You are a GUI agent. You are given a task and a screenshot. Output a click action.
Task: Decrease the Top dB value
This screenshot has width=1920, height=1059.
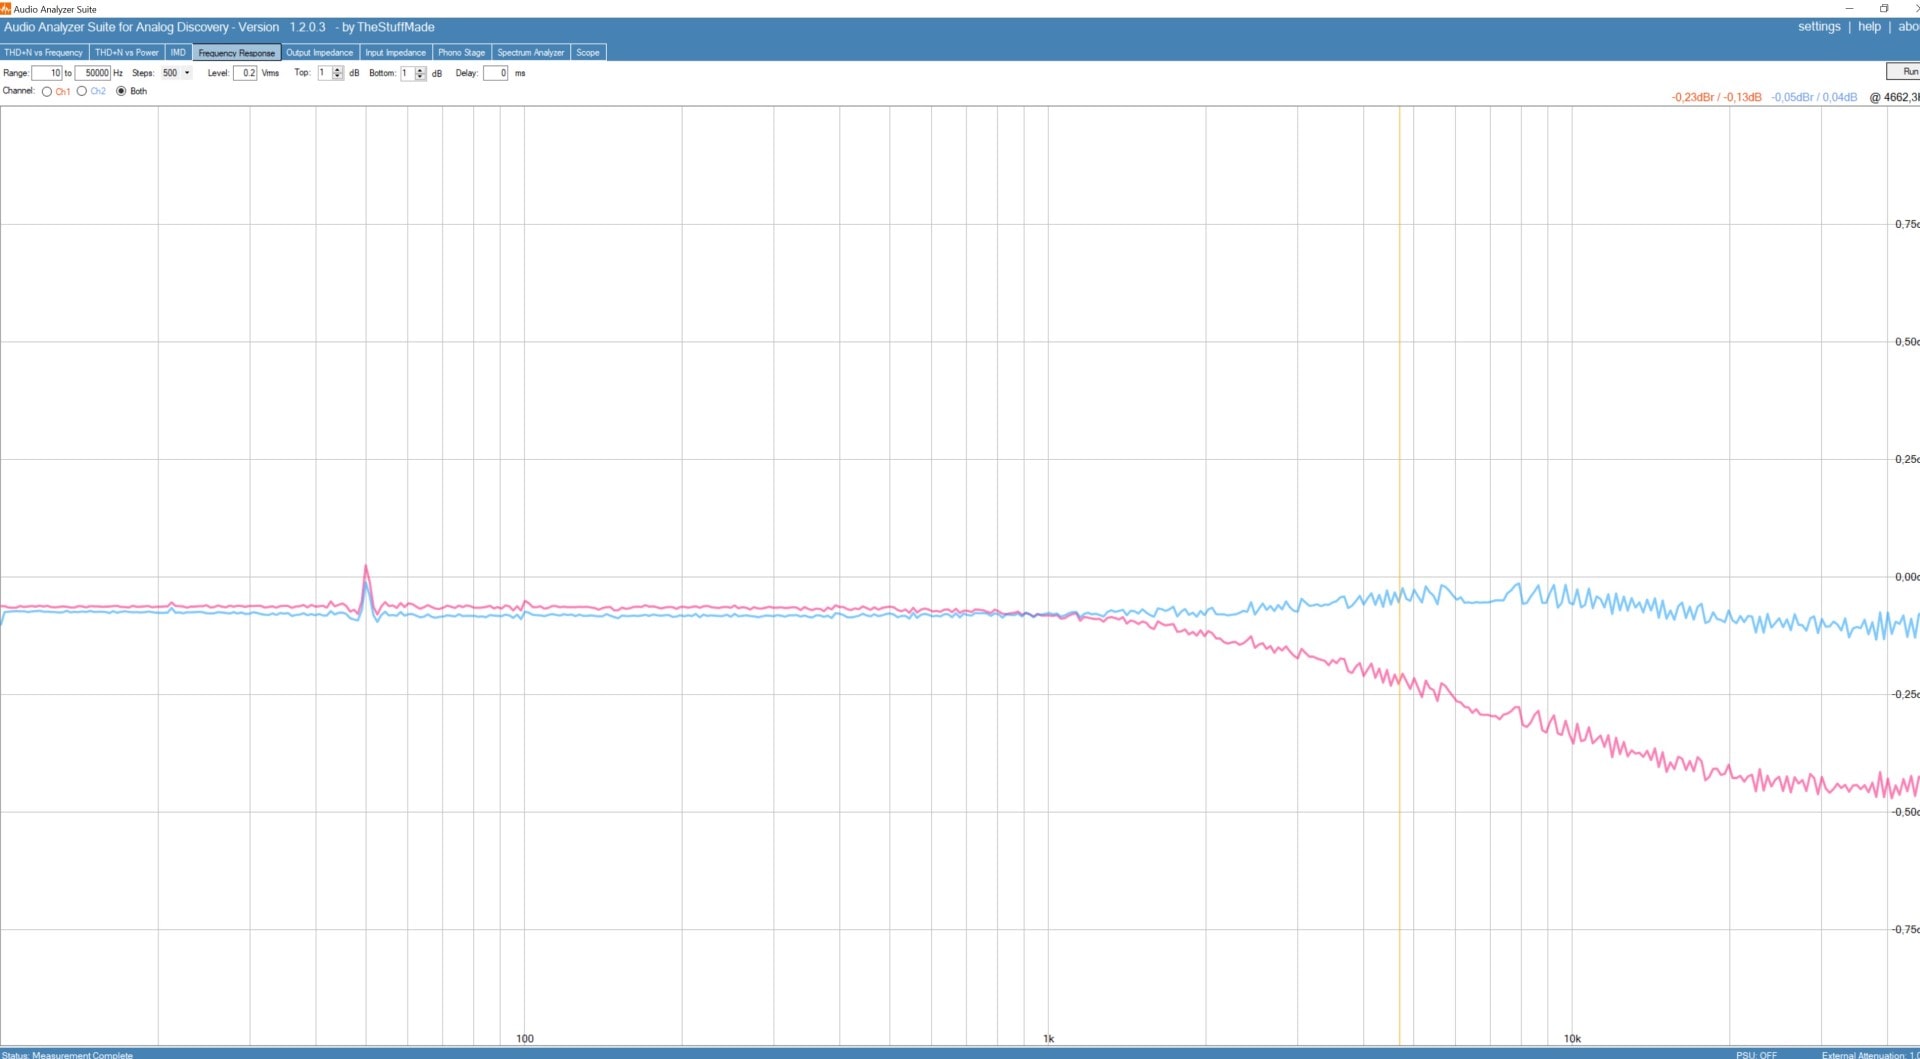(338, 76)
